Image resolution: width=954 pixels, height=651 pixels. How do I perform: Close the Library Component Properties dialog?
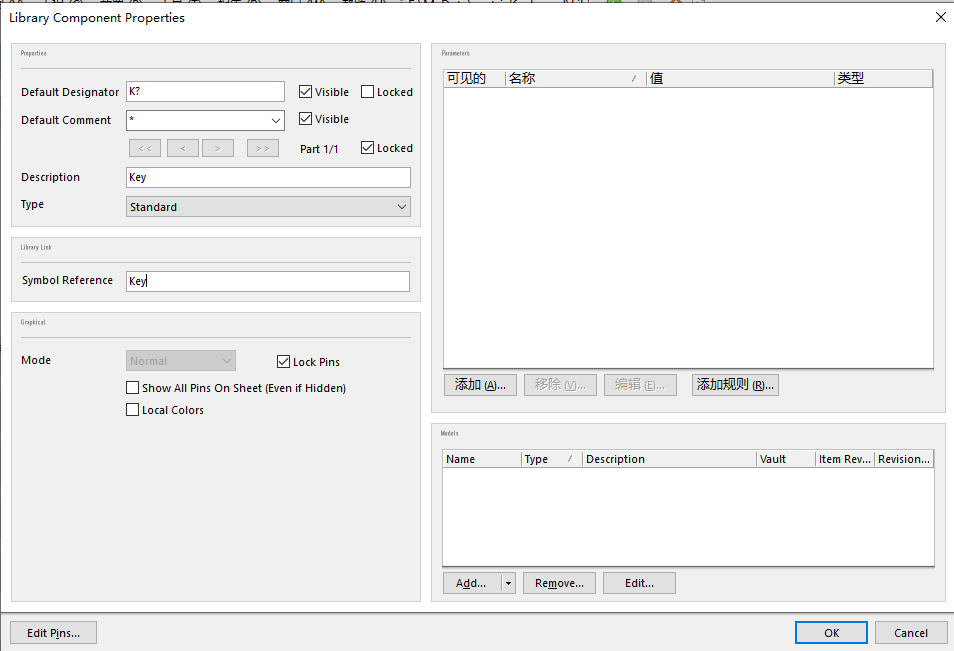pyautogui.click(x=939, y=17)
